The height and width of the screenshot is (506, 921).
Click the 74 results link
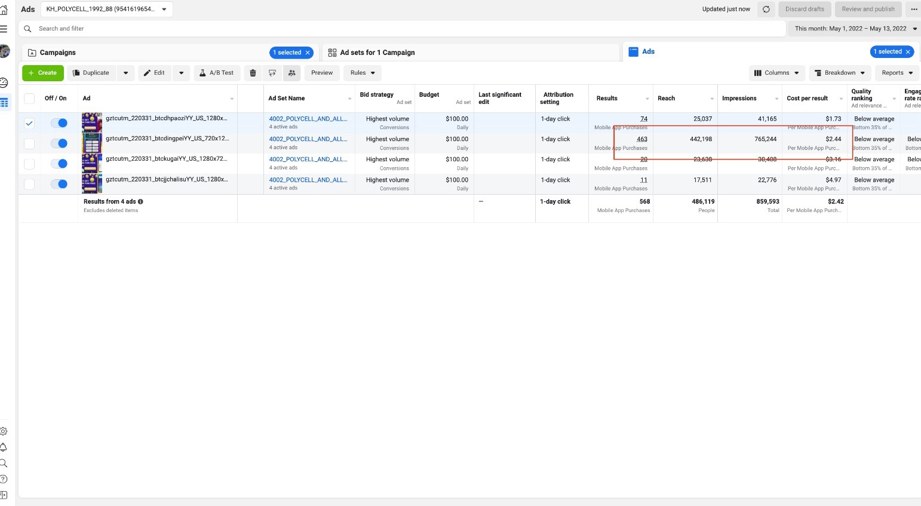(644, 119)
